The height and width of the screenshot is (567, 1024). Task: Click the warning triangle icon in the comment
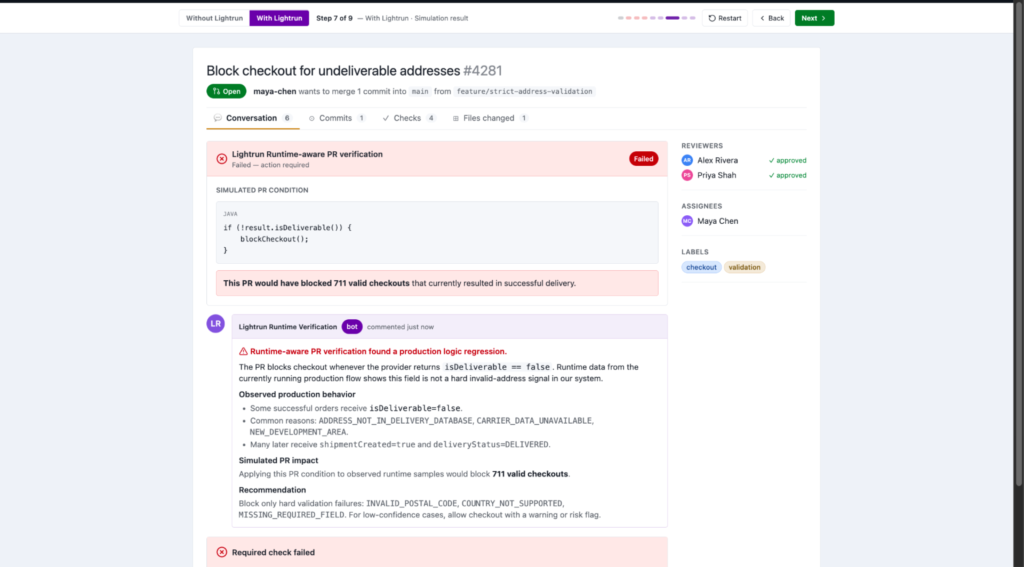click(x=243, y=351)
